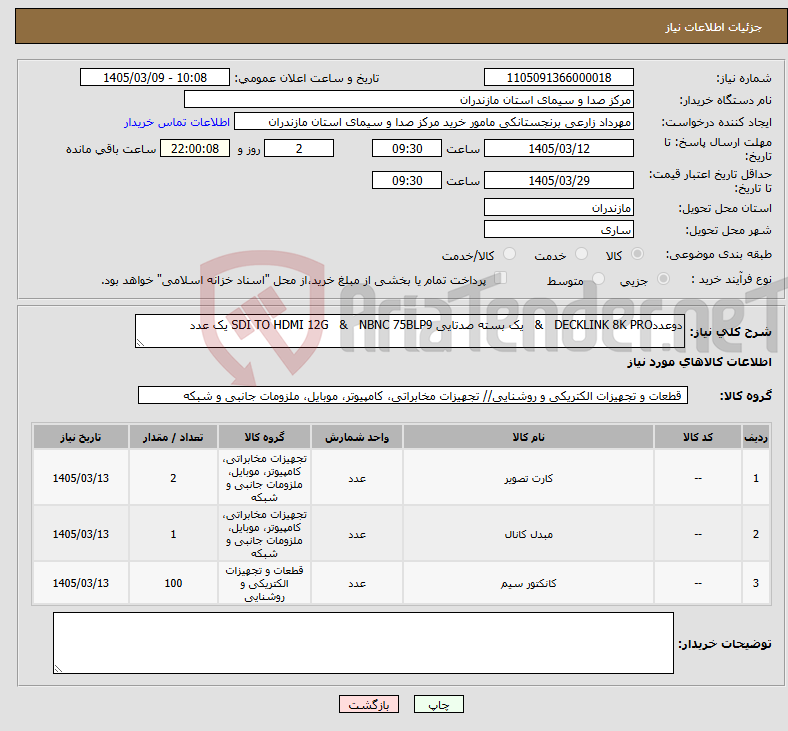
Task: Click the بازگشت back button
Action: click(x=369, y=704)
